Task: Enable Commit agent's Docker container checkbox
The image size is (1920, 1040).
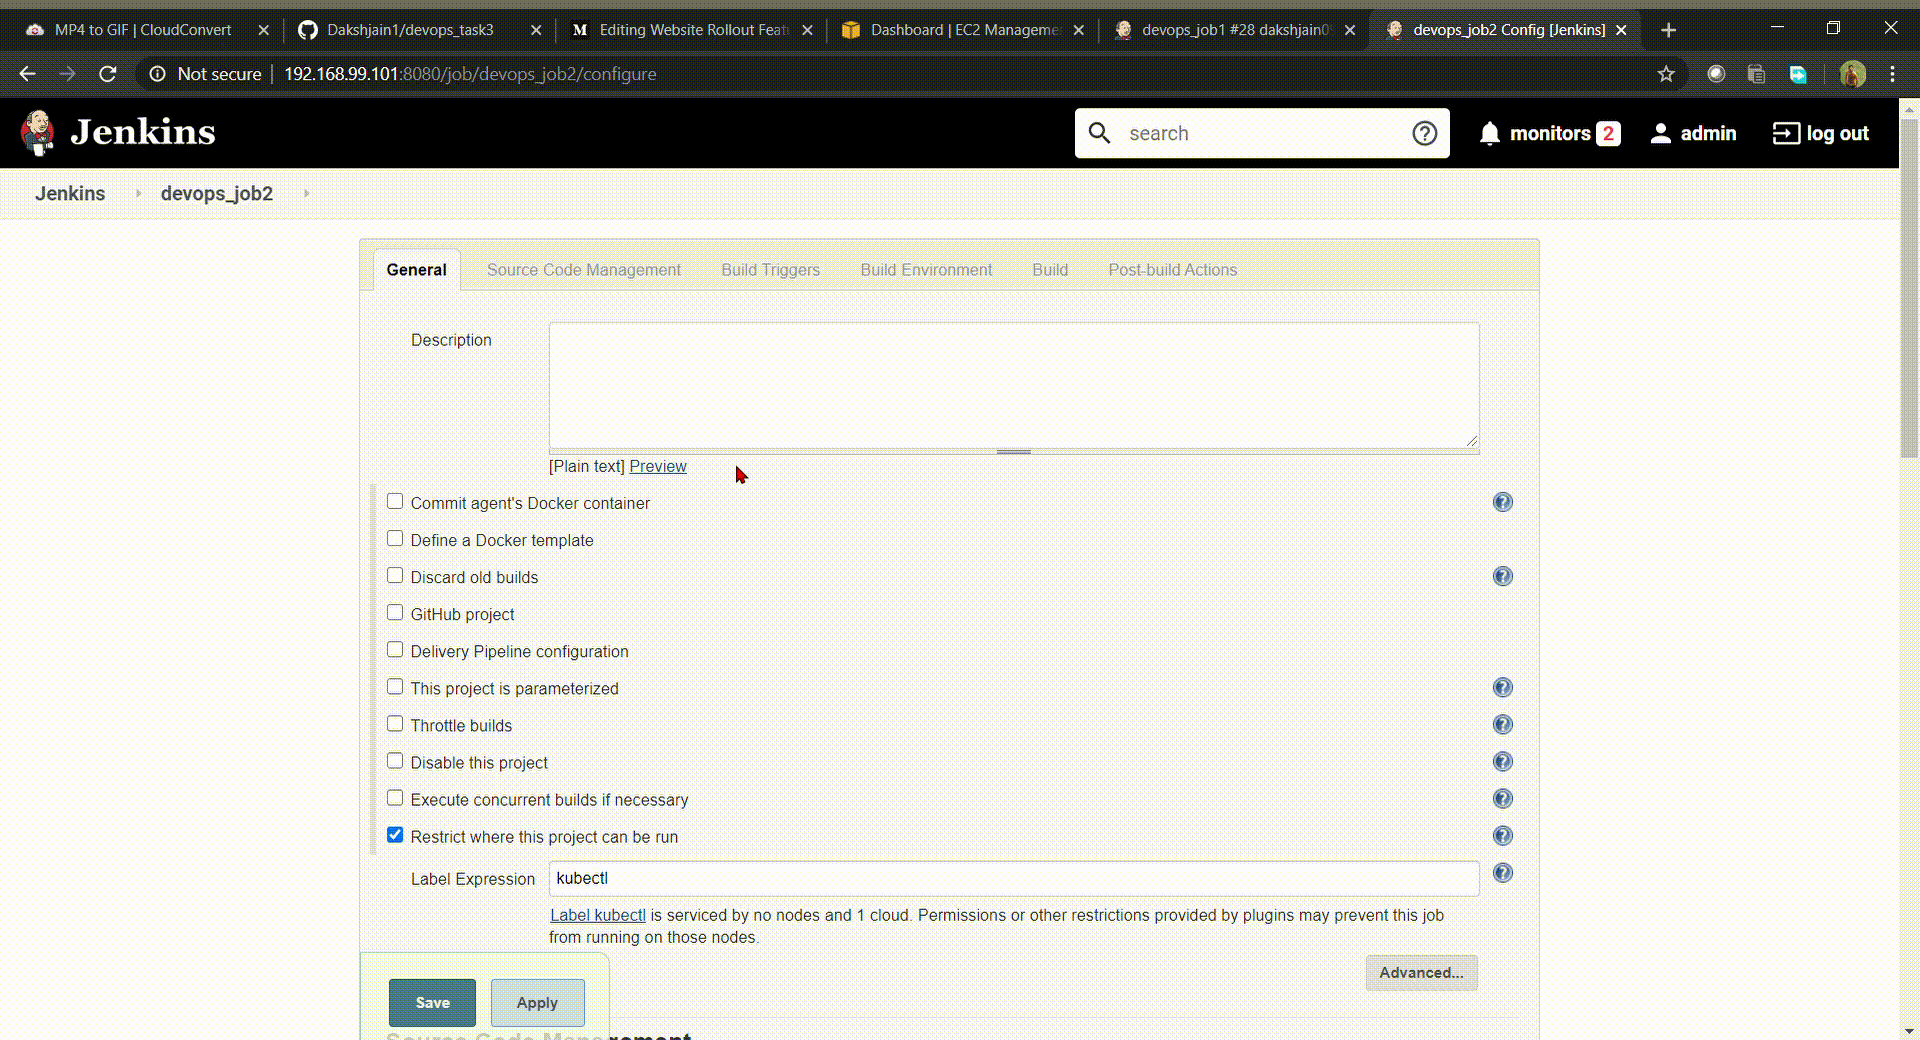Action: 395,502
